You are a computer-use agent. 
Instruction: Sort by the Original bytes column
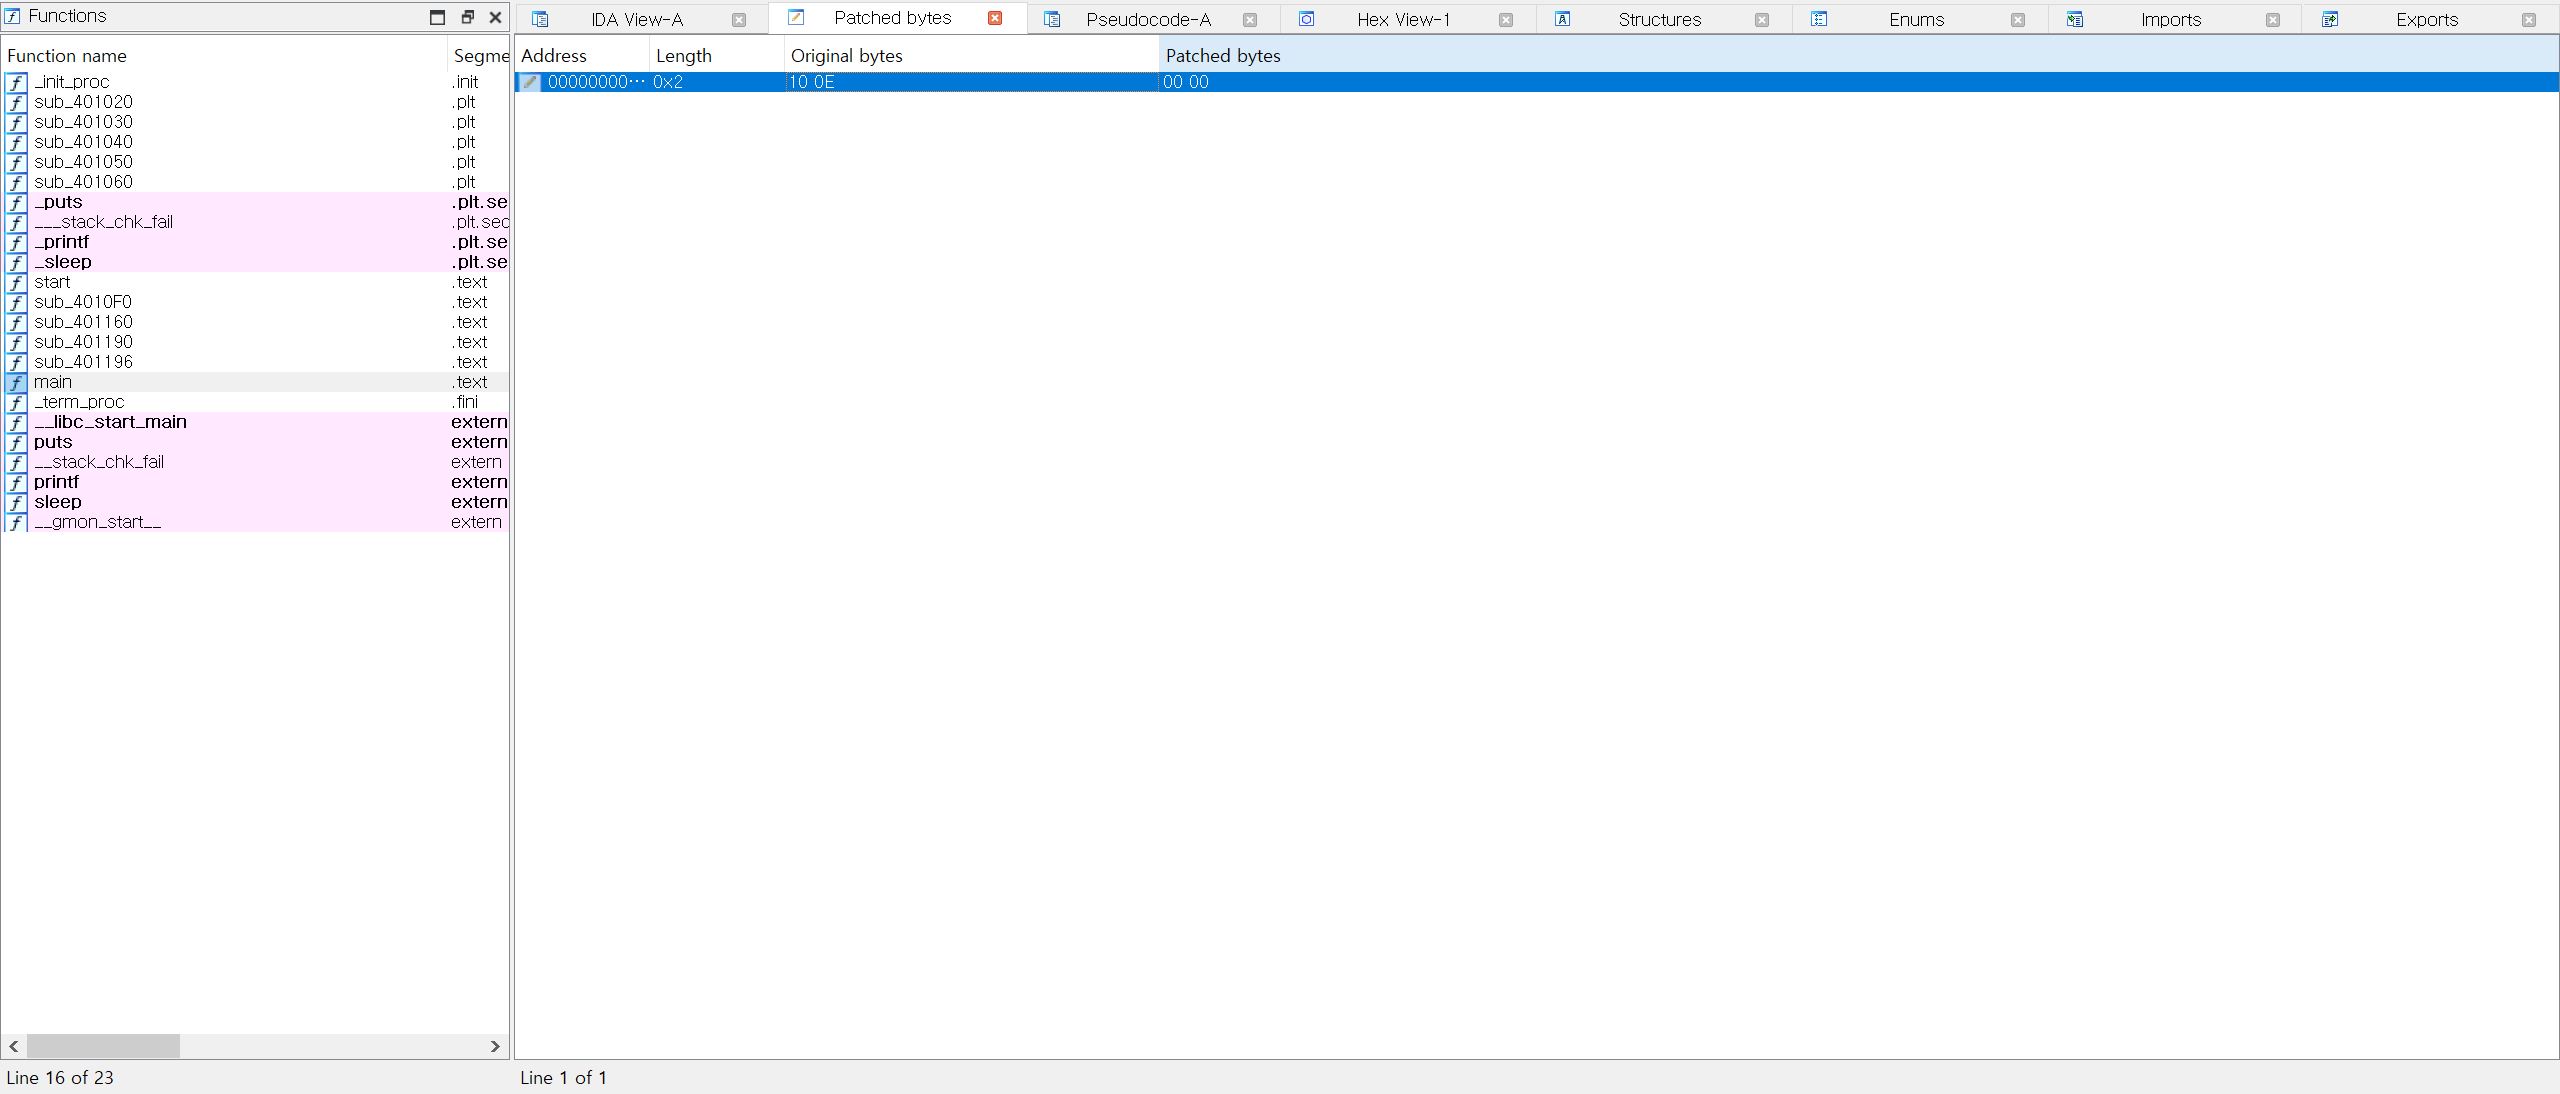point(846,56)
